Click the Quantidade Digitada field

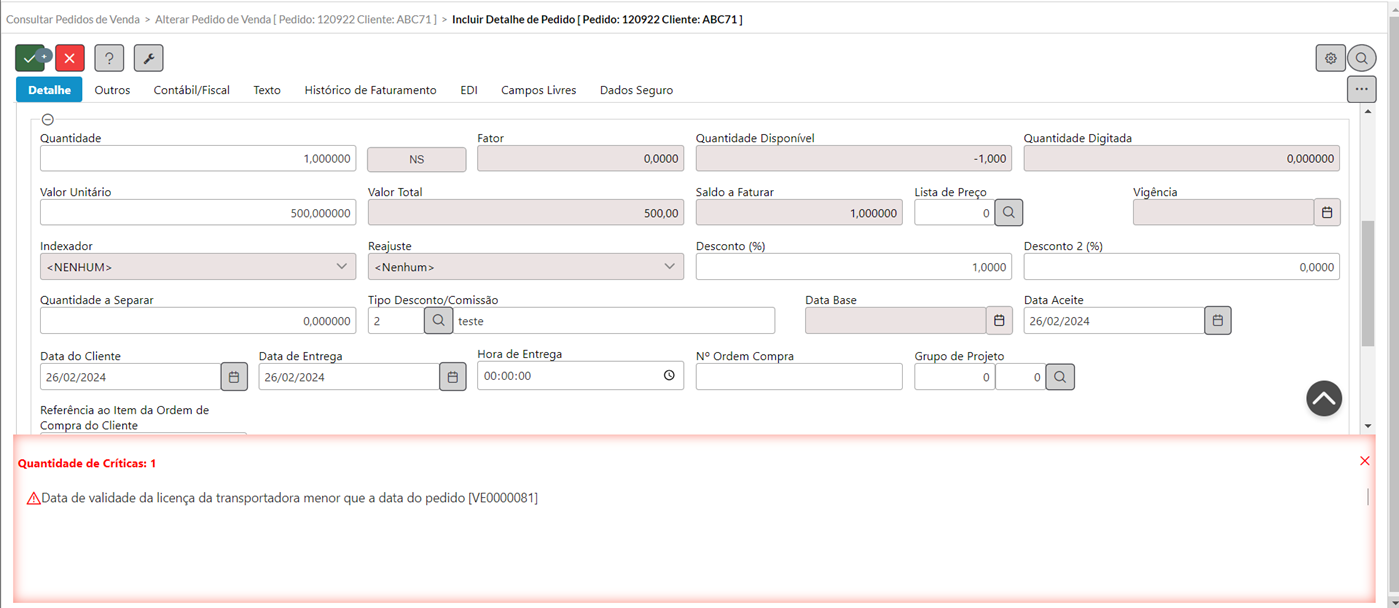click(1182, 158)
